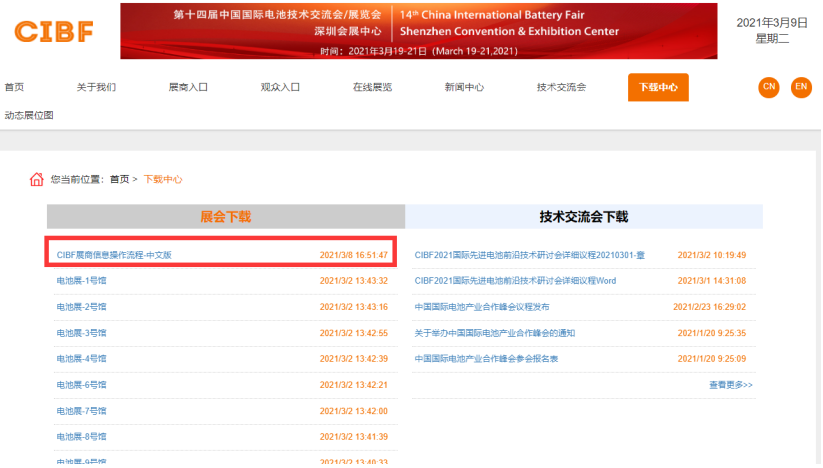Click the home icon in breadcrumb

(37, 179)
